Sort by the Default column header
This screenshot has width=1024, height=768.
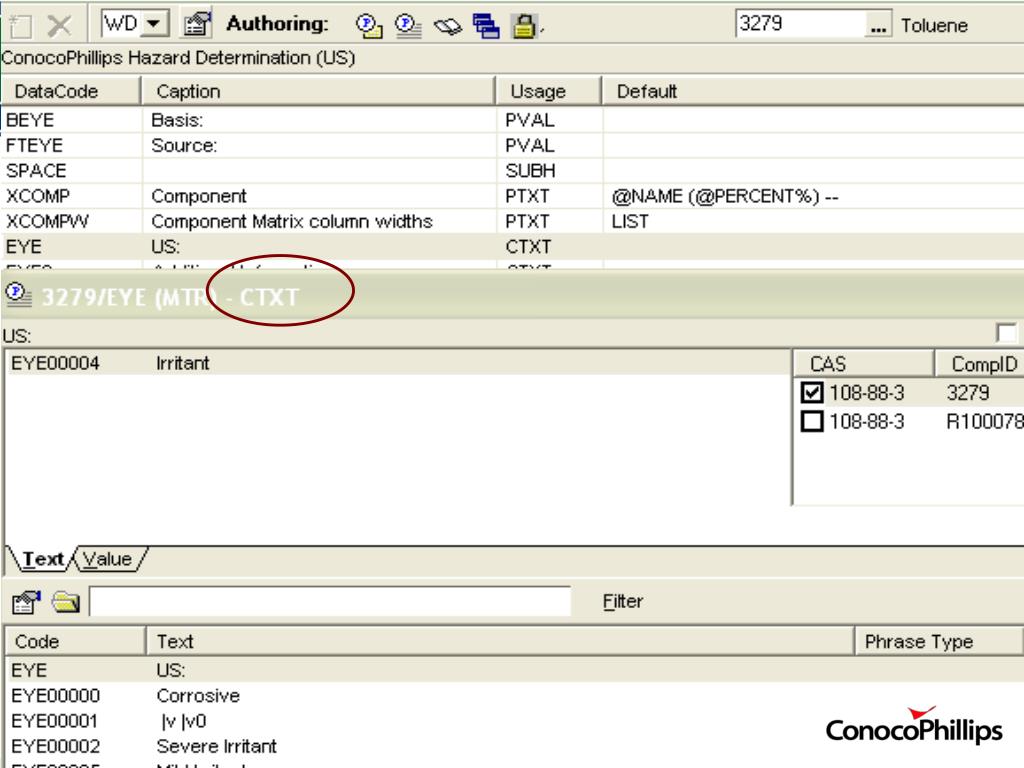click(x=812, y=91)
